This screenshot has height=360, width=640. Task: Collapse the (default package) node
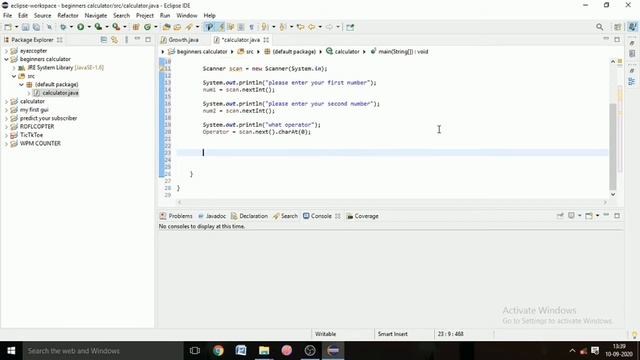point(21,84)
